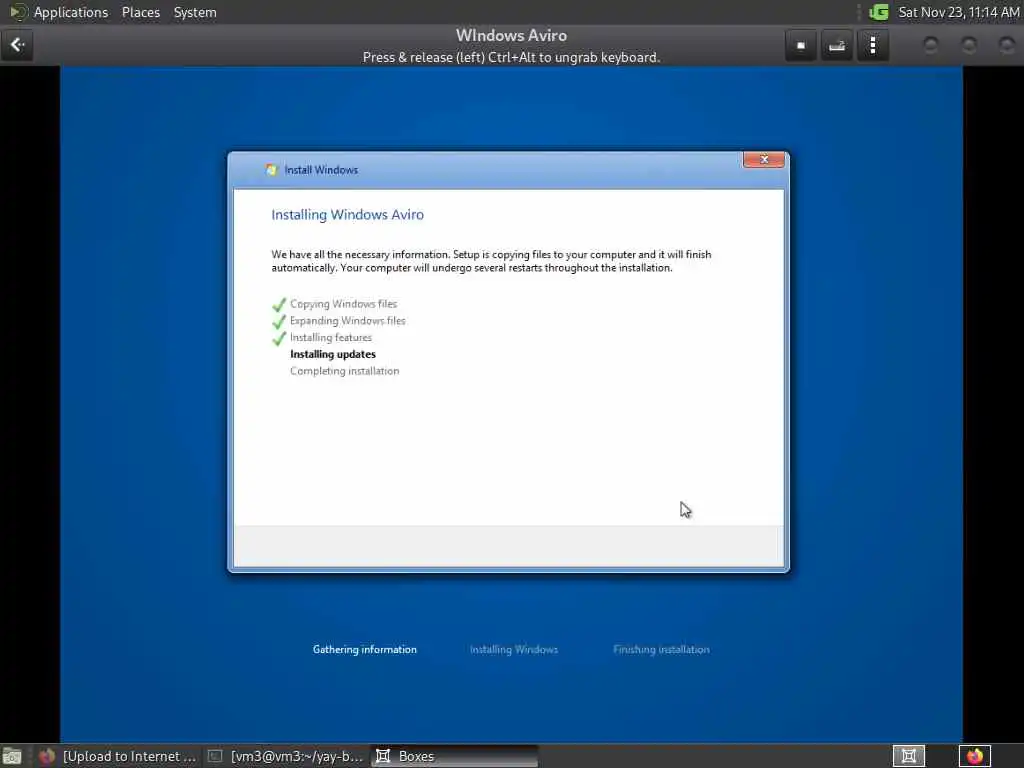Click the show desktop icon in taskbar

click(12, 756)
